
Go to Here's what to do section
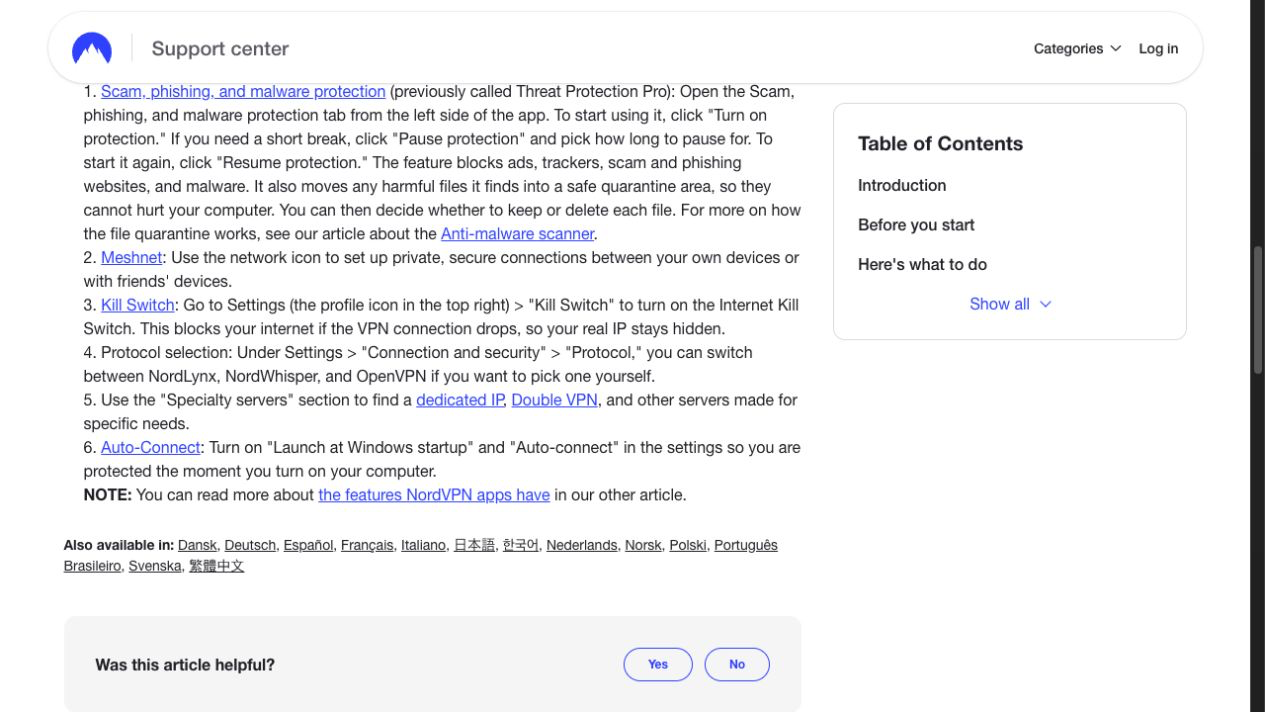click(922, 265)
